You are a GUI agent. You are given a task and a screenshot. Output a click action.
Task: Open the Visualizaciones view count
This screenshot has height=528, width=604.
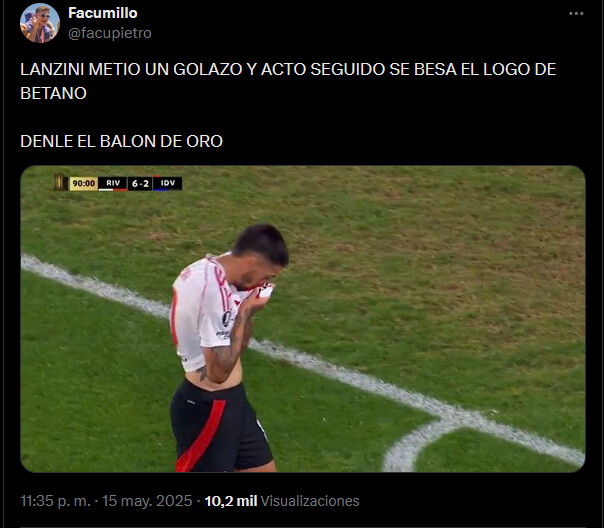(310, 501)
